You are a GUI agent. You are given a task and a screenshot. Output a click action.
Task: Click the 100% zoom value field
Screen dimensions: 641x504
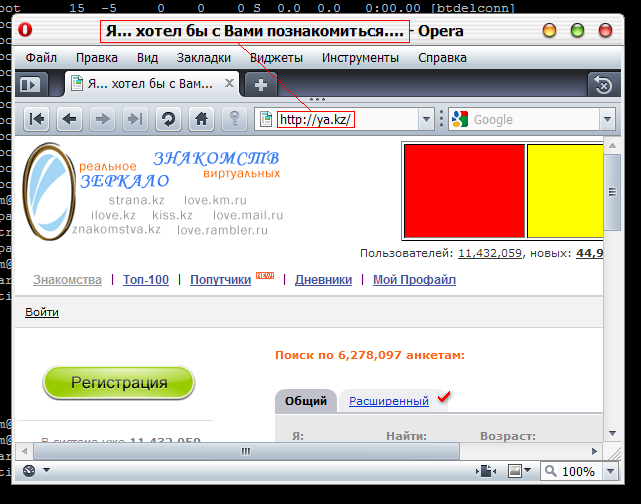pos(578,472)
